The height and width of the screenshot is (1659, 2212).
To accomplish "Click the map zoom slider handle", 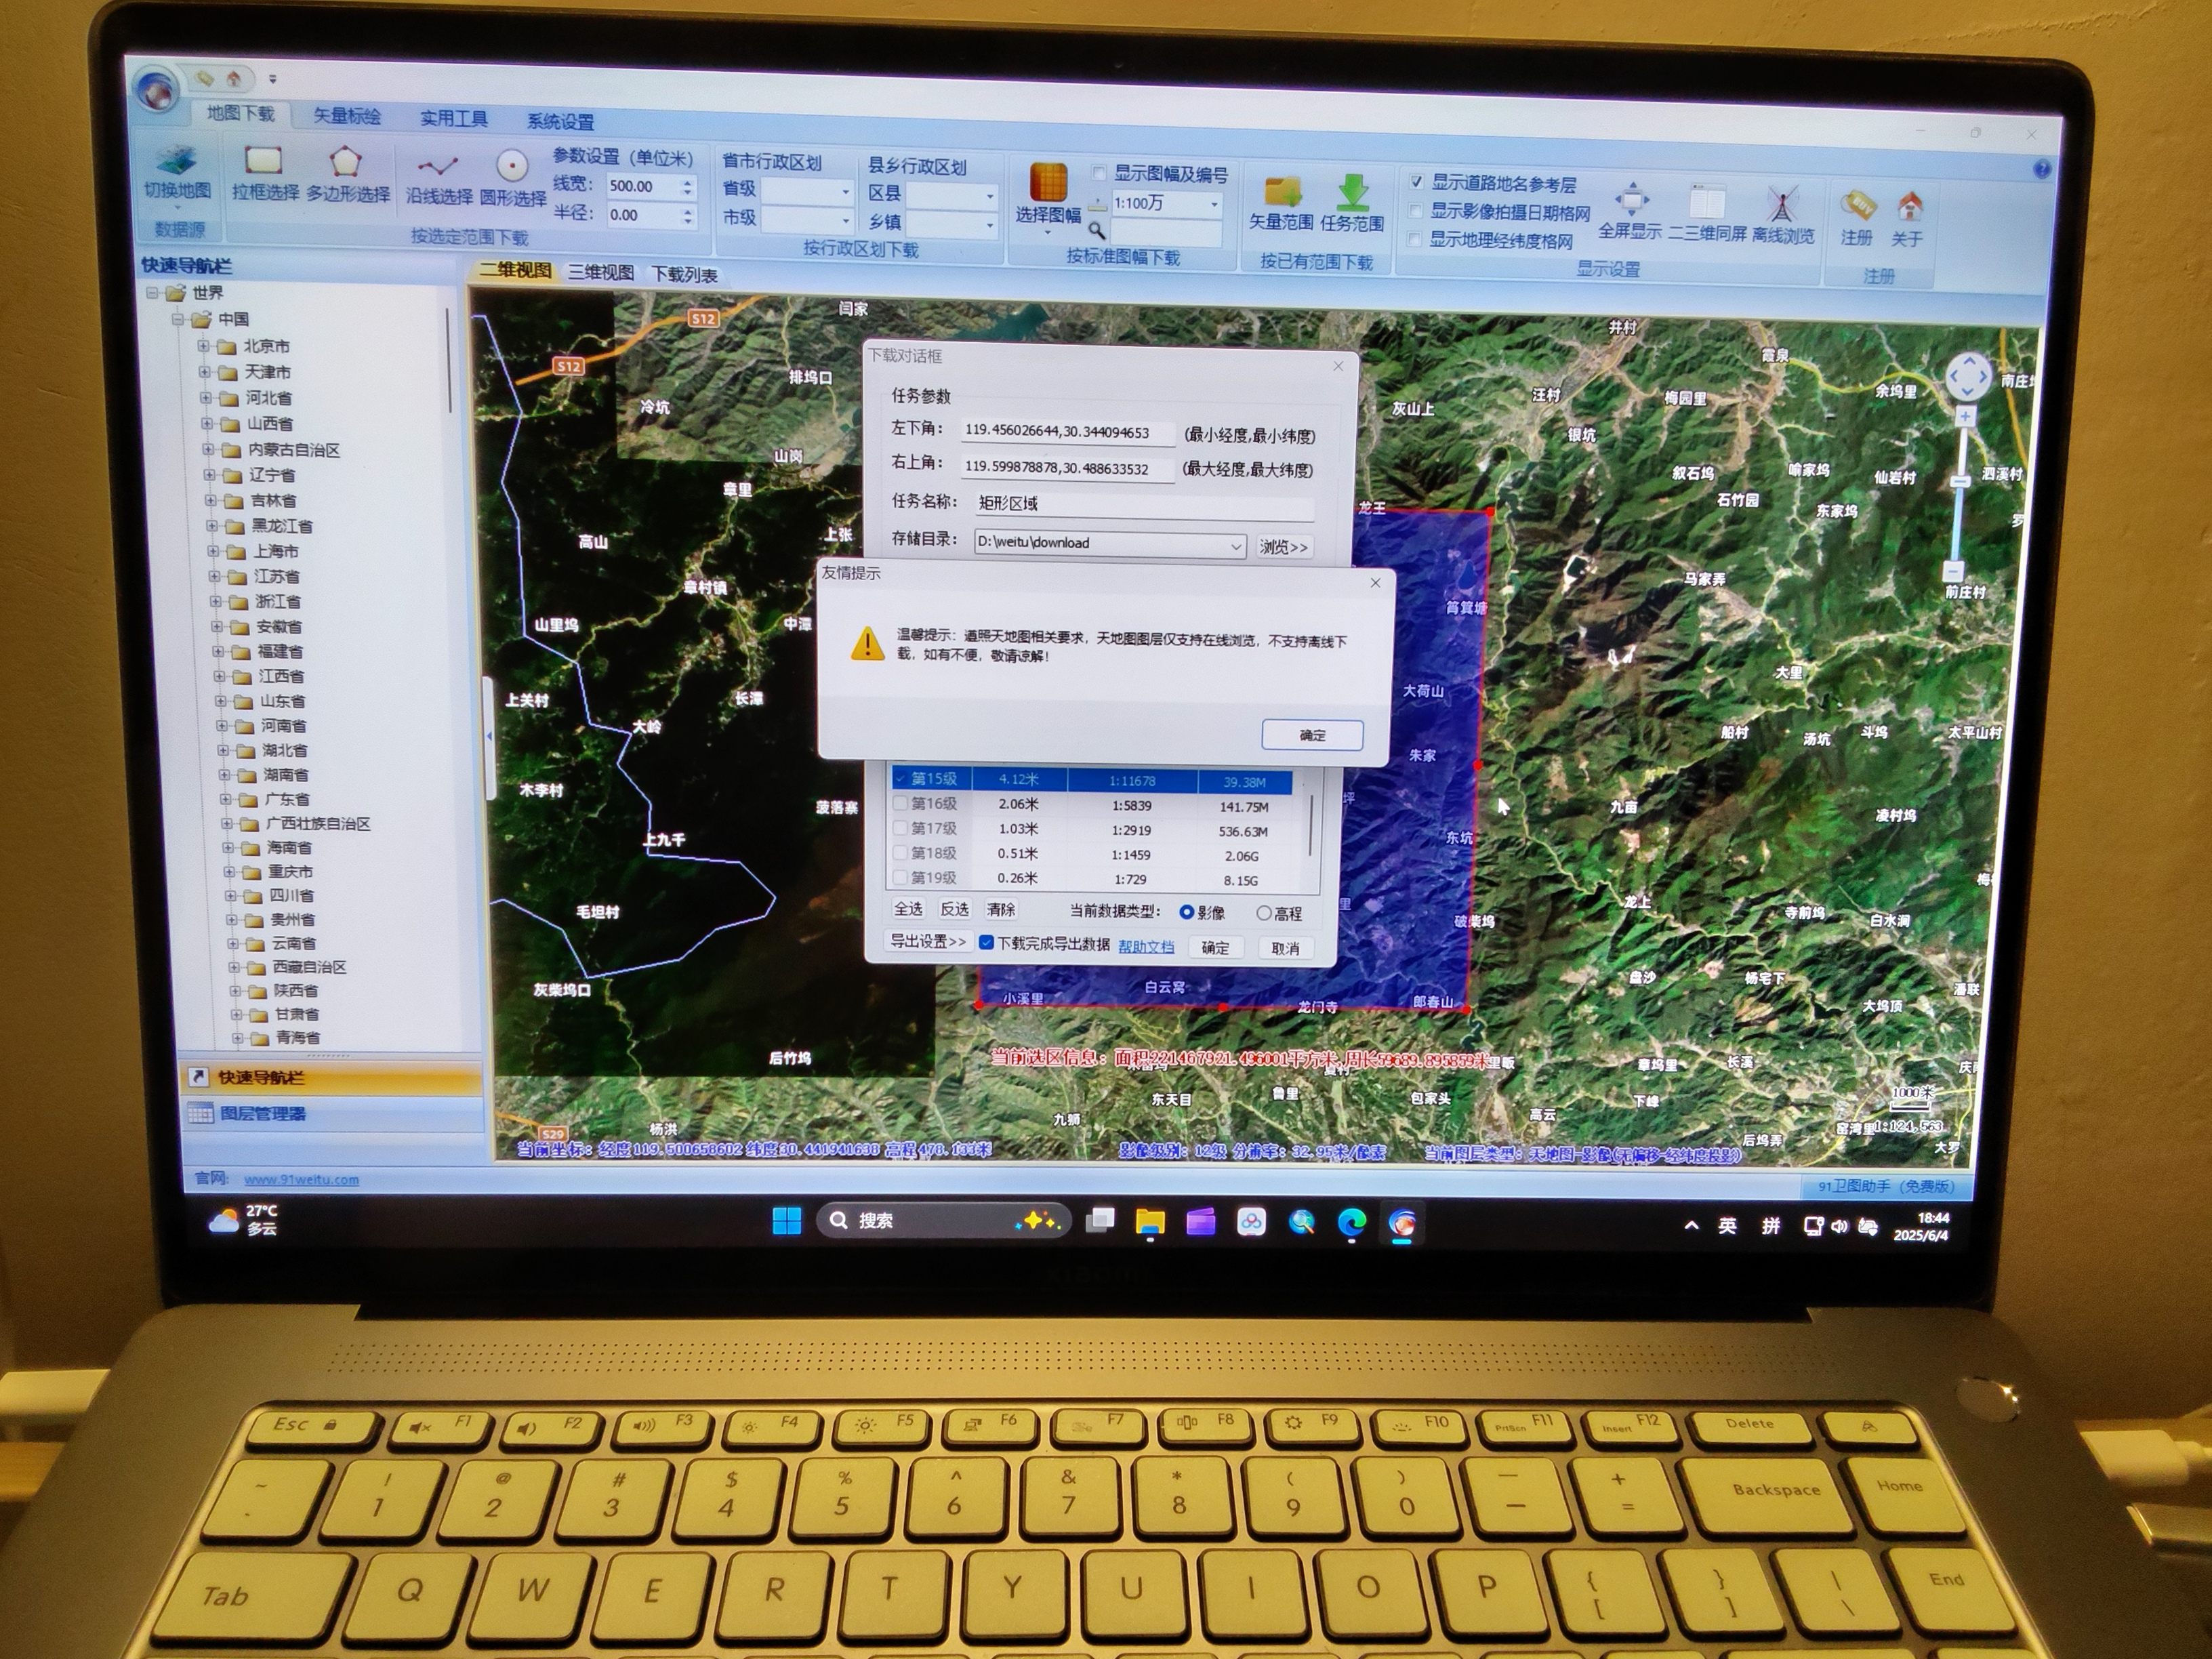I will click(x=1961, y=481).
